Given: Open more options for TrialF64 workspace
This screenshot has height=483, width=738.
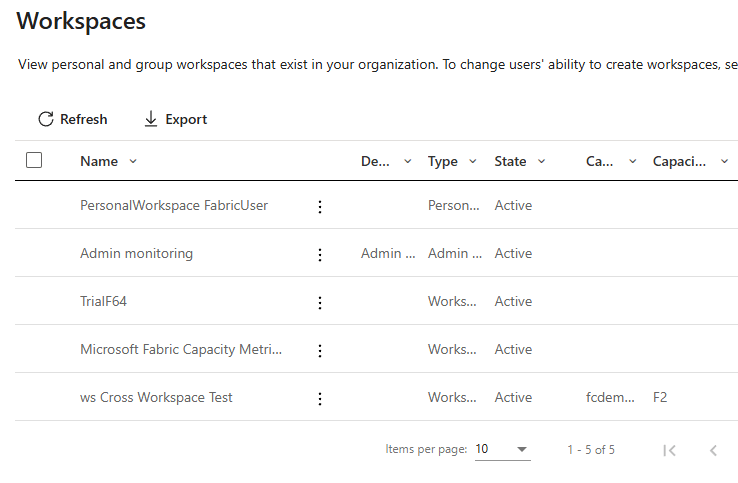Looking at the screenshot, I should 320,302.
